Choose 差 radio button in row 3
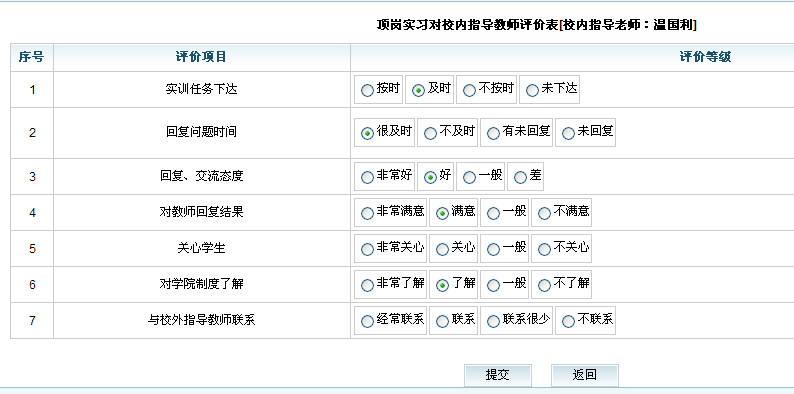 pyautogui.click(x=520, y=178)
